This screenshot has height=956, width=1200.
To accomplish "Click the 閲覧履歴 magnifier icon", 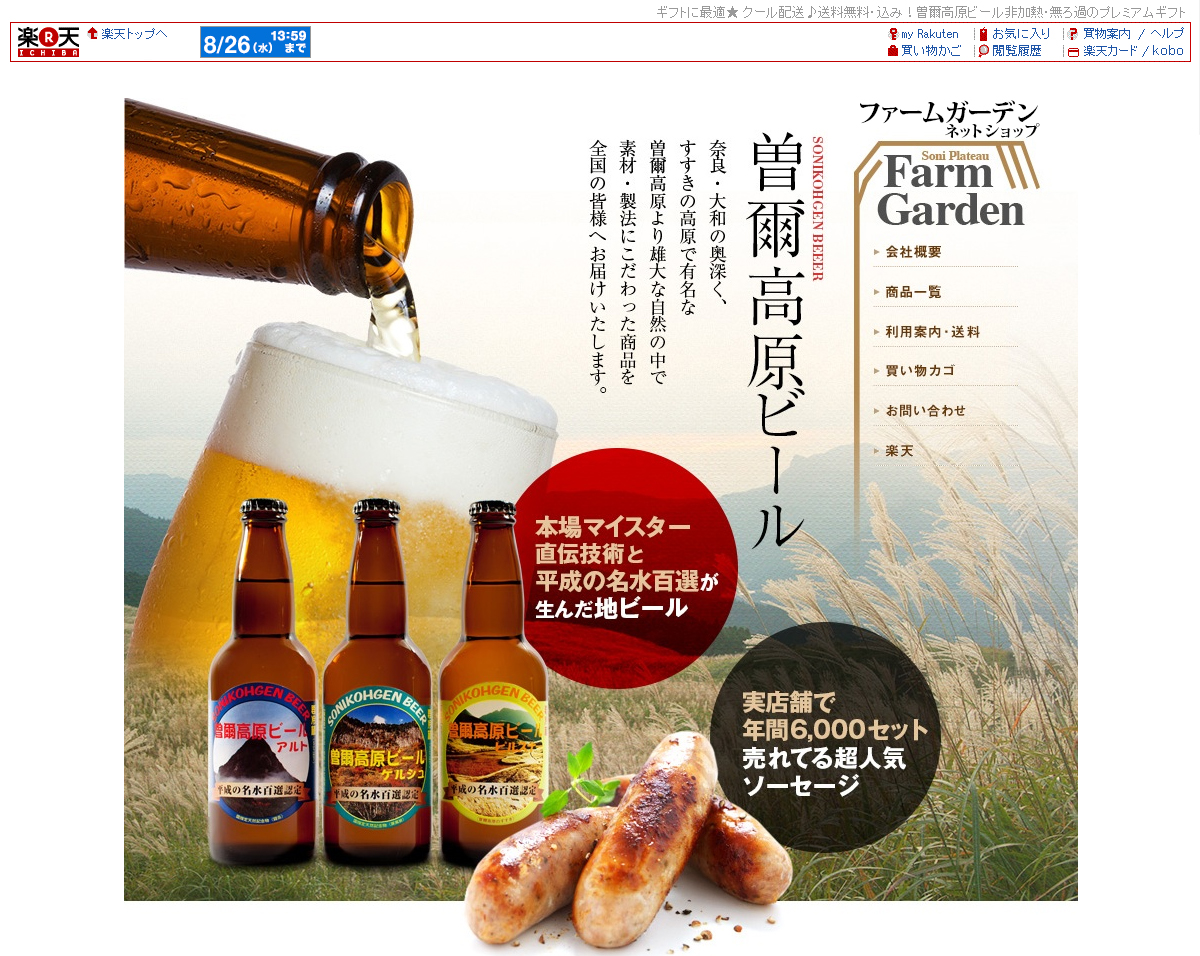I will [x=984, y=51].
